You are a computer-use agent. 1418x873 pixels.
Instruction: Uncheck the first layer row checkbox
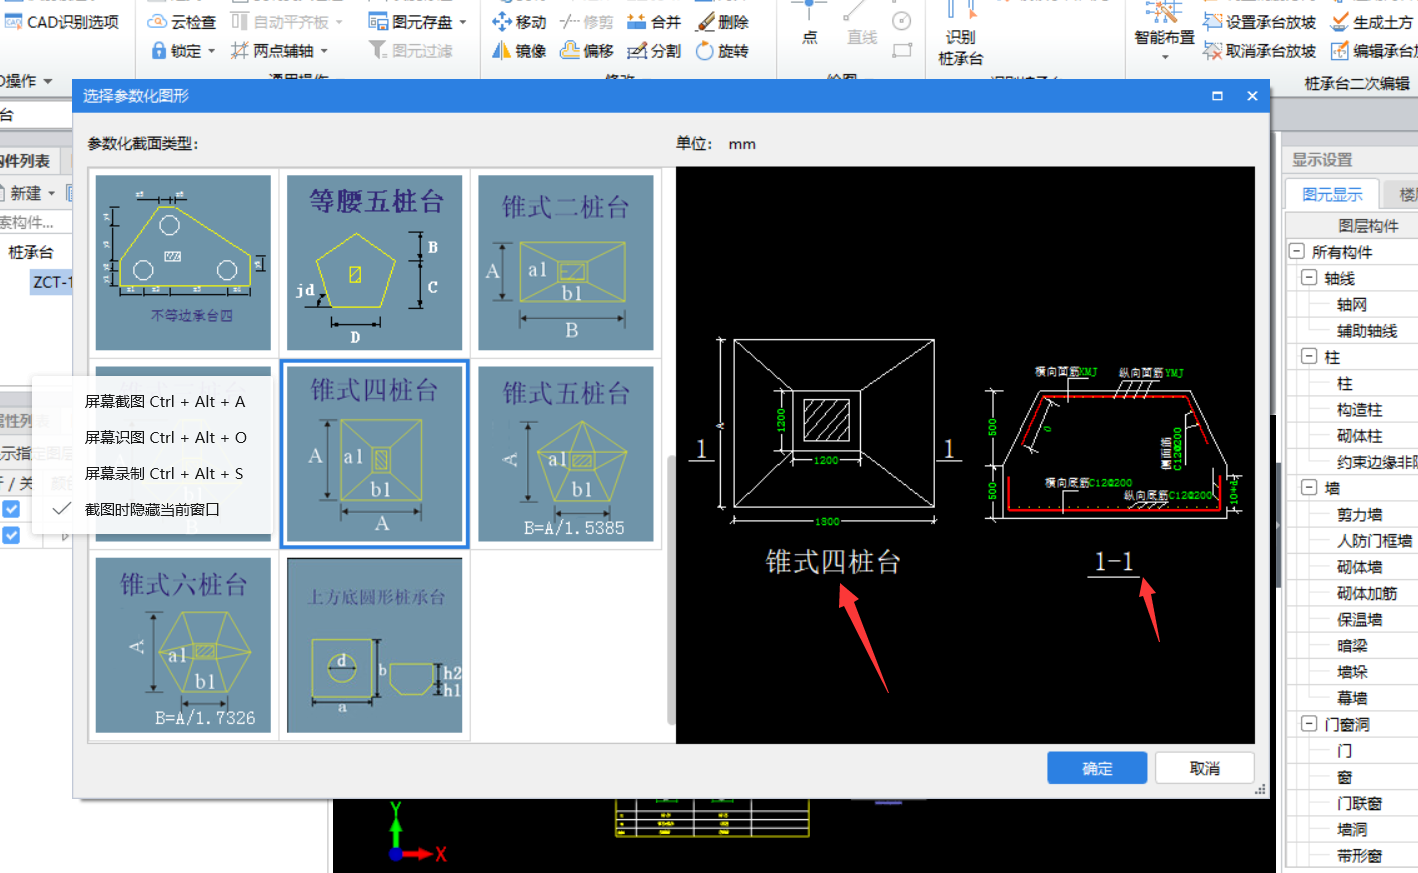pos(11,508)
